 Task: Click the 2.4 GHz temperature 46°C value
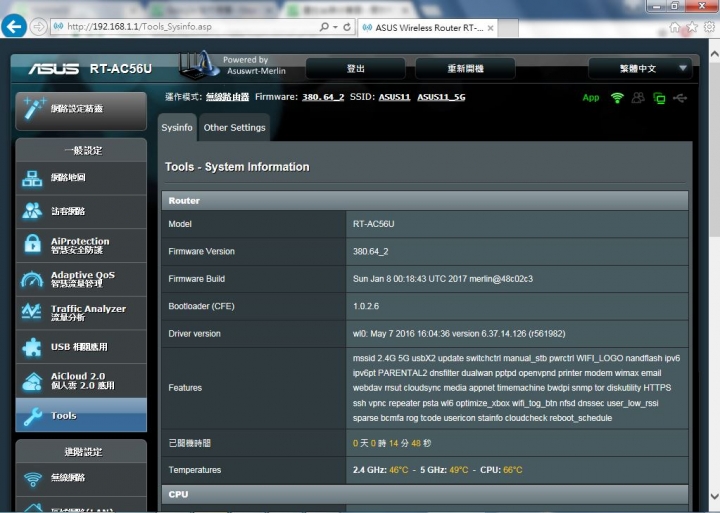pos(399,470)
